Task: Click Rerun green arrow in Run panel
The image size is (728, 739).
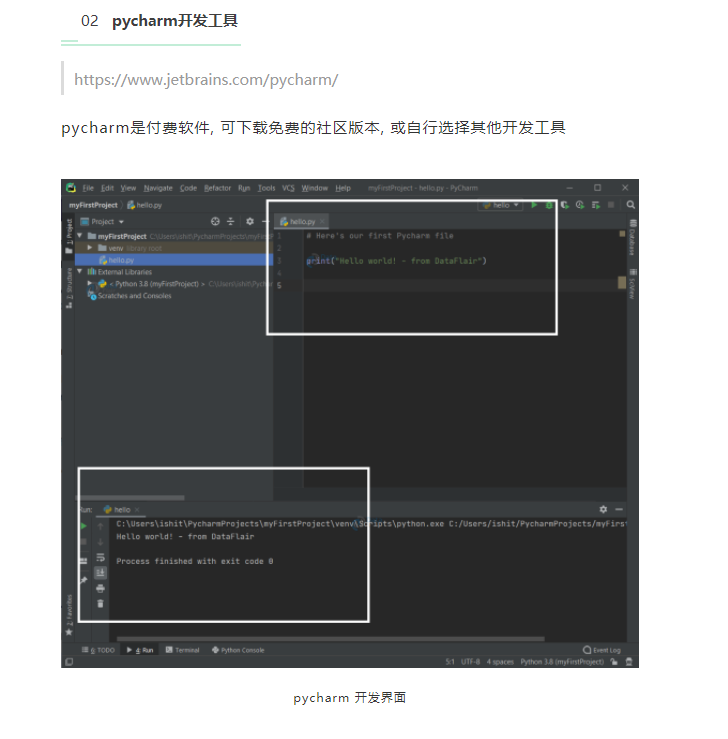Action: point(83,526)
